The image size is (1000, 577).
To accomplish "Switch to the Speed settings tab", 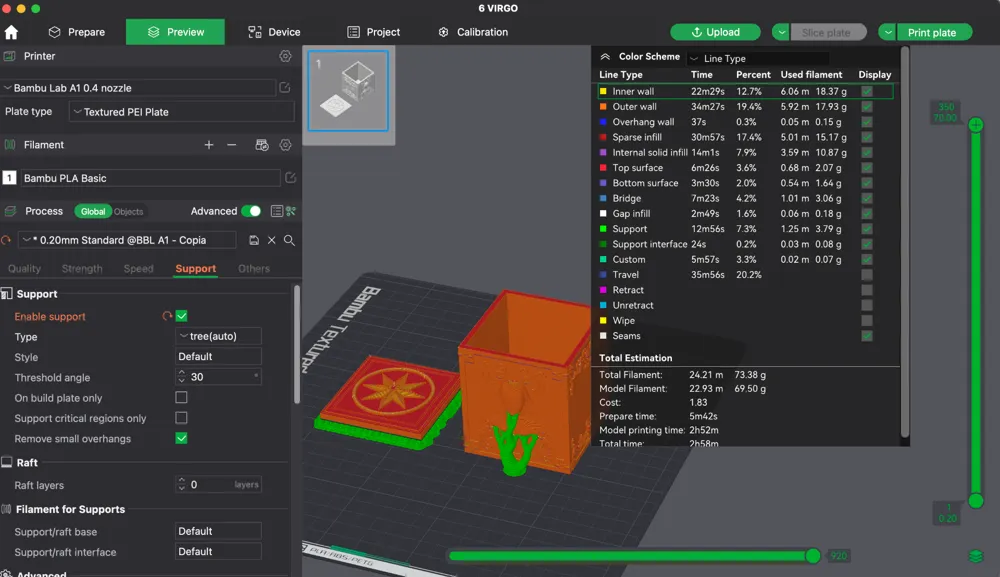I will point(138,268).
